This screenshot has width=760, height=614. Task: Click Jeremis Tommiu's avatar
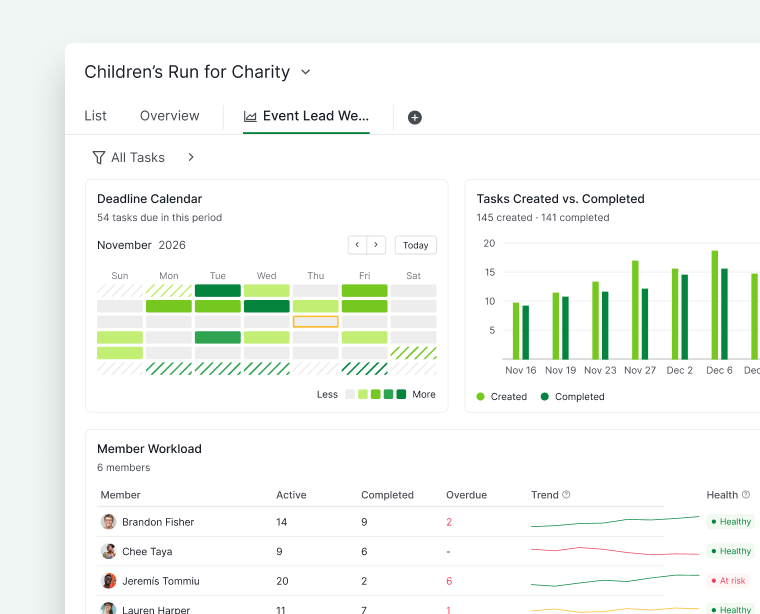click(x=109, y=581)
